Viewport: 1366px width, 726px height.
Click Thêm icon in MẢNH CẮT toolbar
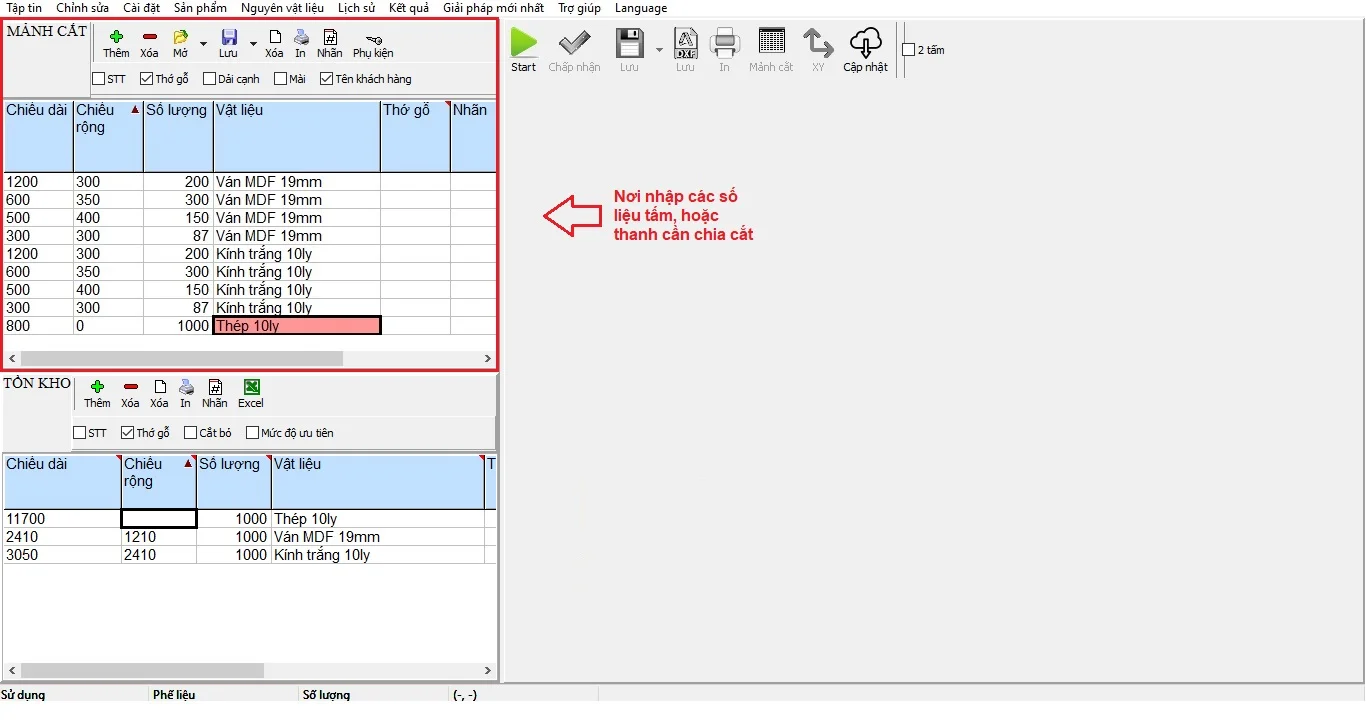(x=116, y=38)
